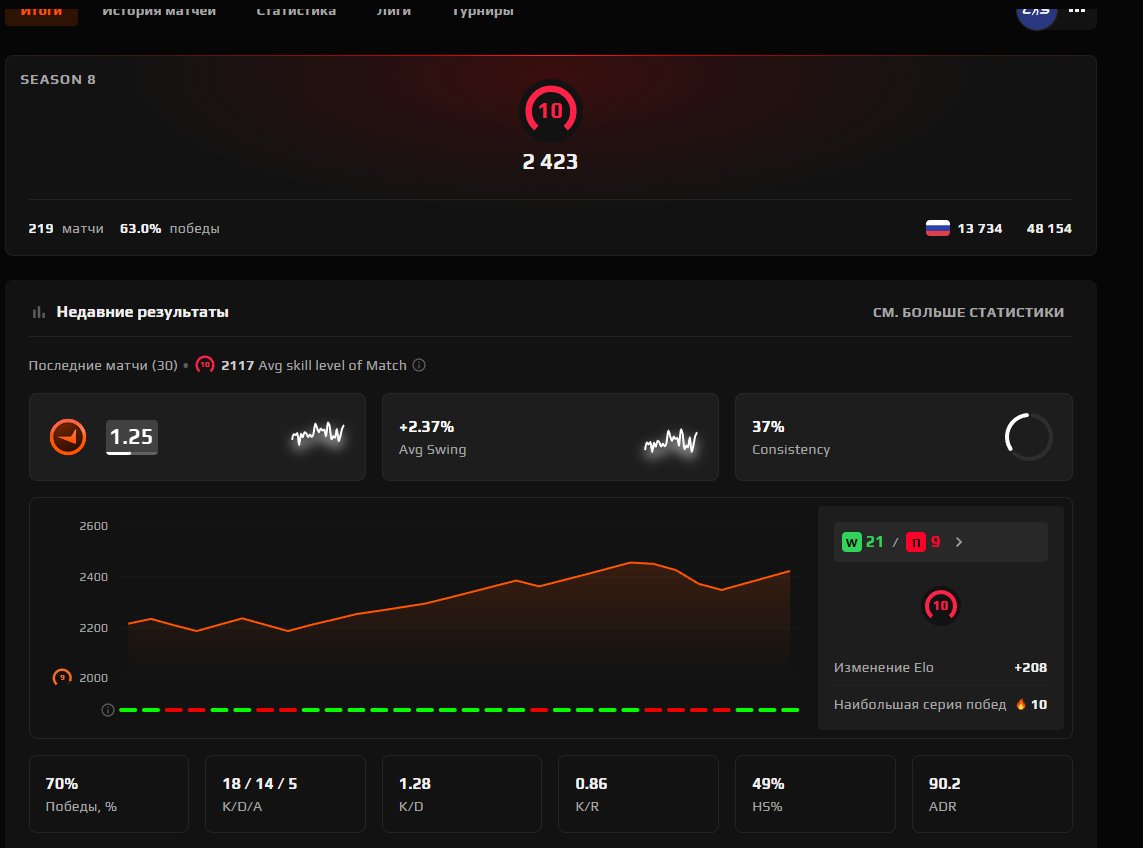Click the Russian flag country ranking icon
The image size is (1143, 848).
click(937, 228)
